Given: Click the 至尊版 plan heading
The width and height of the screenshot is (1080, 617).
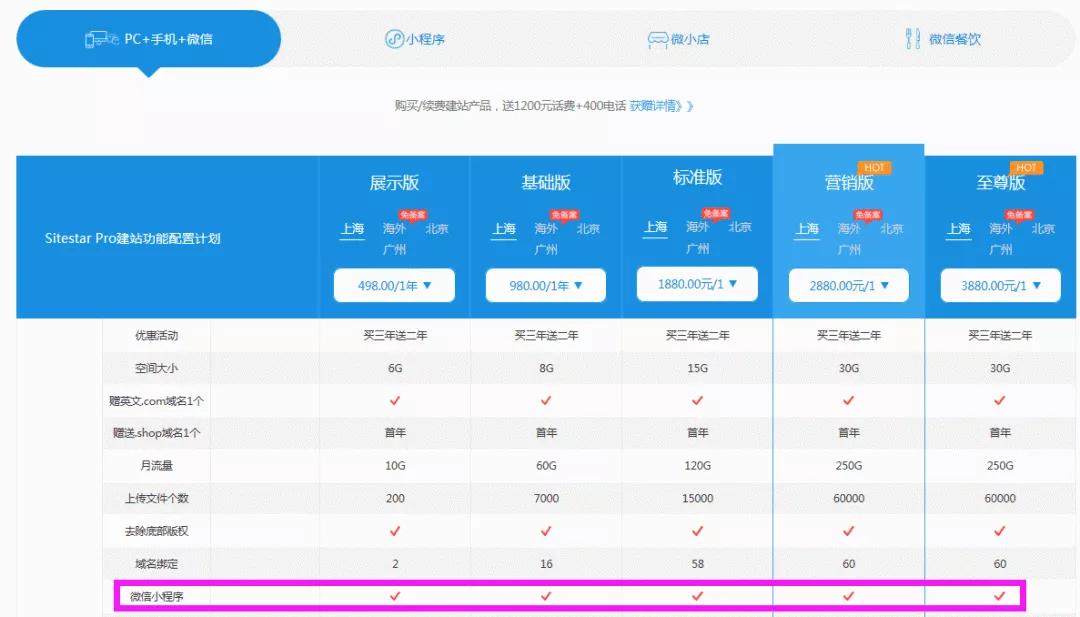Looking at the screenshot, I should click(x=1000, y=182).
